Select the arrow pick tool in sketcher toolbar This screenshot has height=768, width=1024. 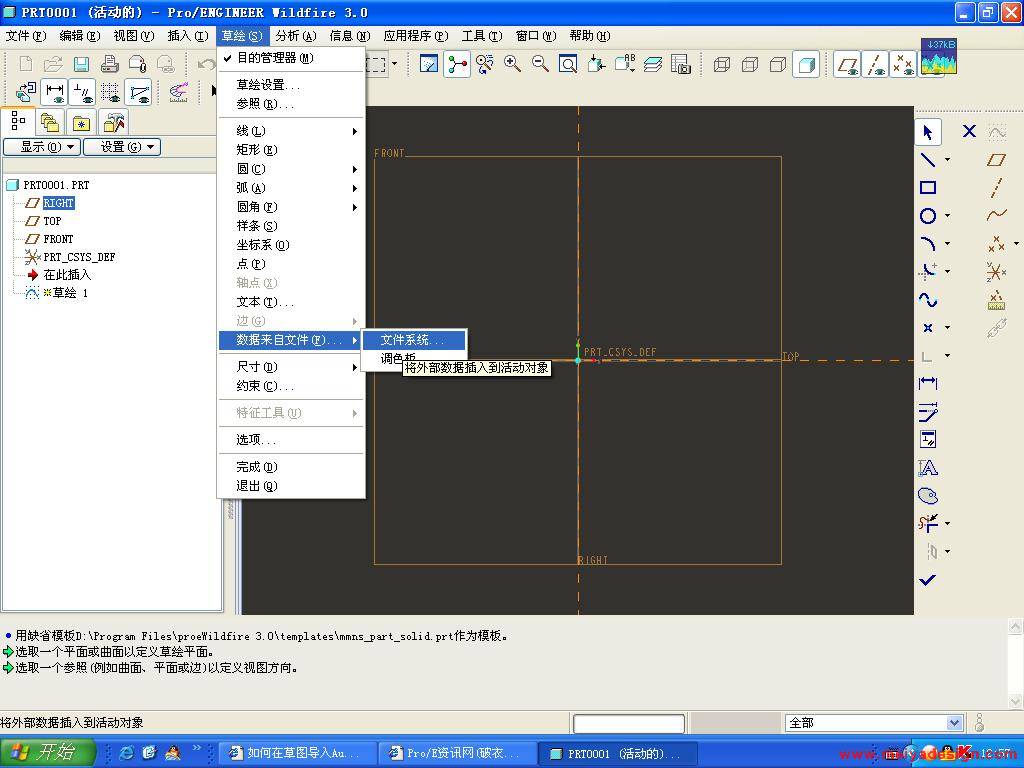click(928, 132)
